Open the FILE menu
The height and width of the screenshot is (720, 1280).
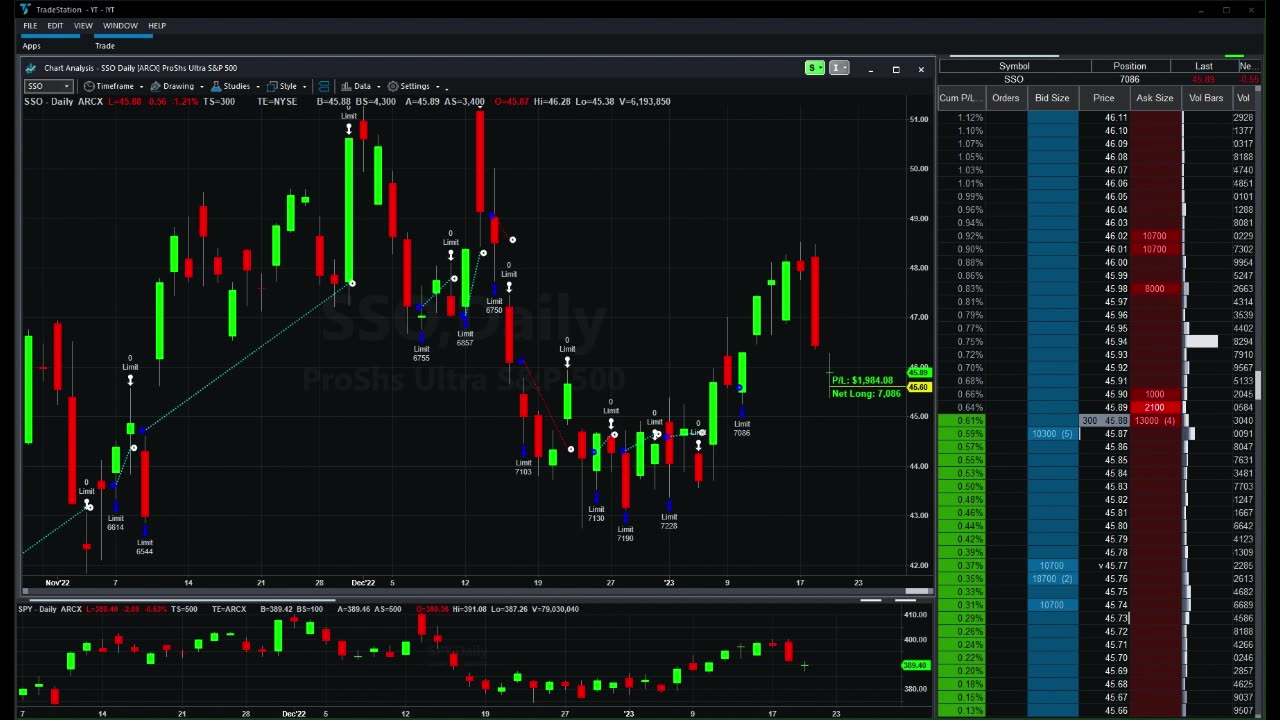(30, 26)
